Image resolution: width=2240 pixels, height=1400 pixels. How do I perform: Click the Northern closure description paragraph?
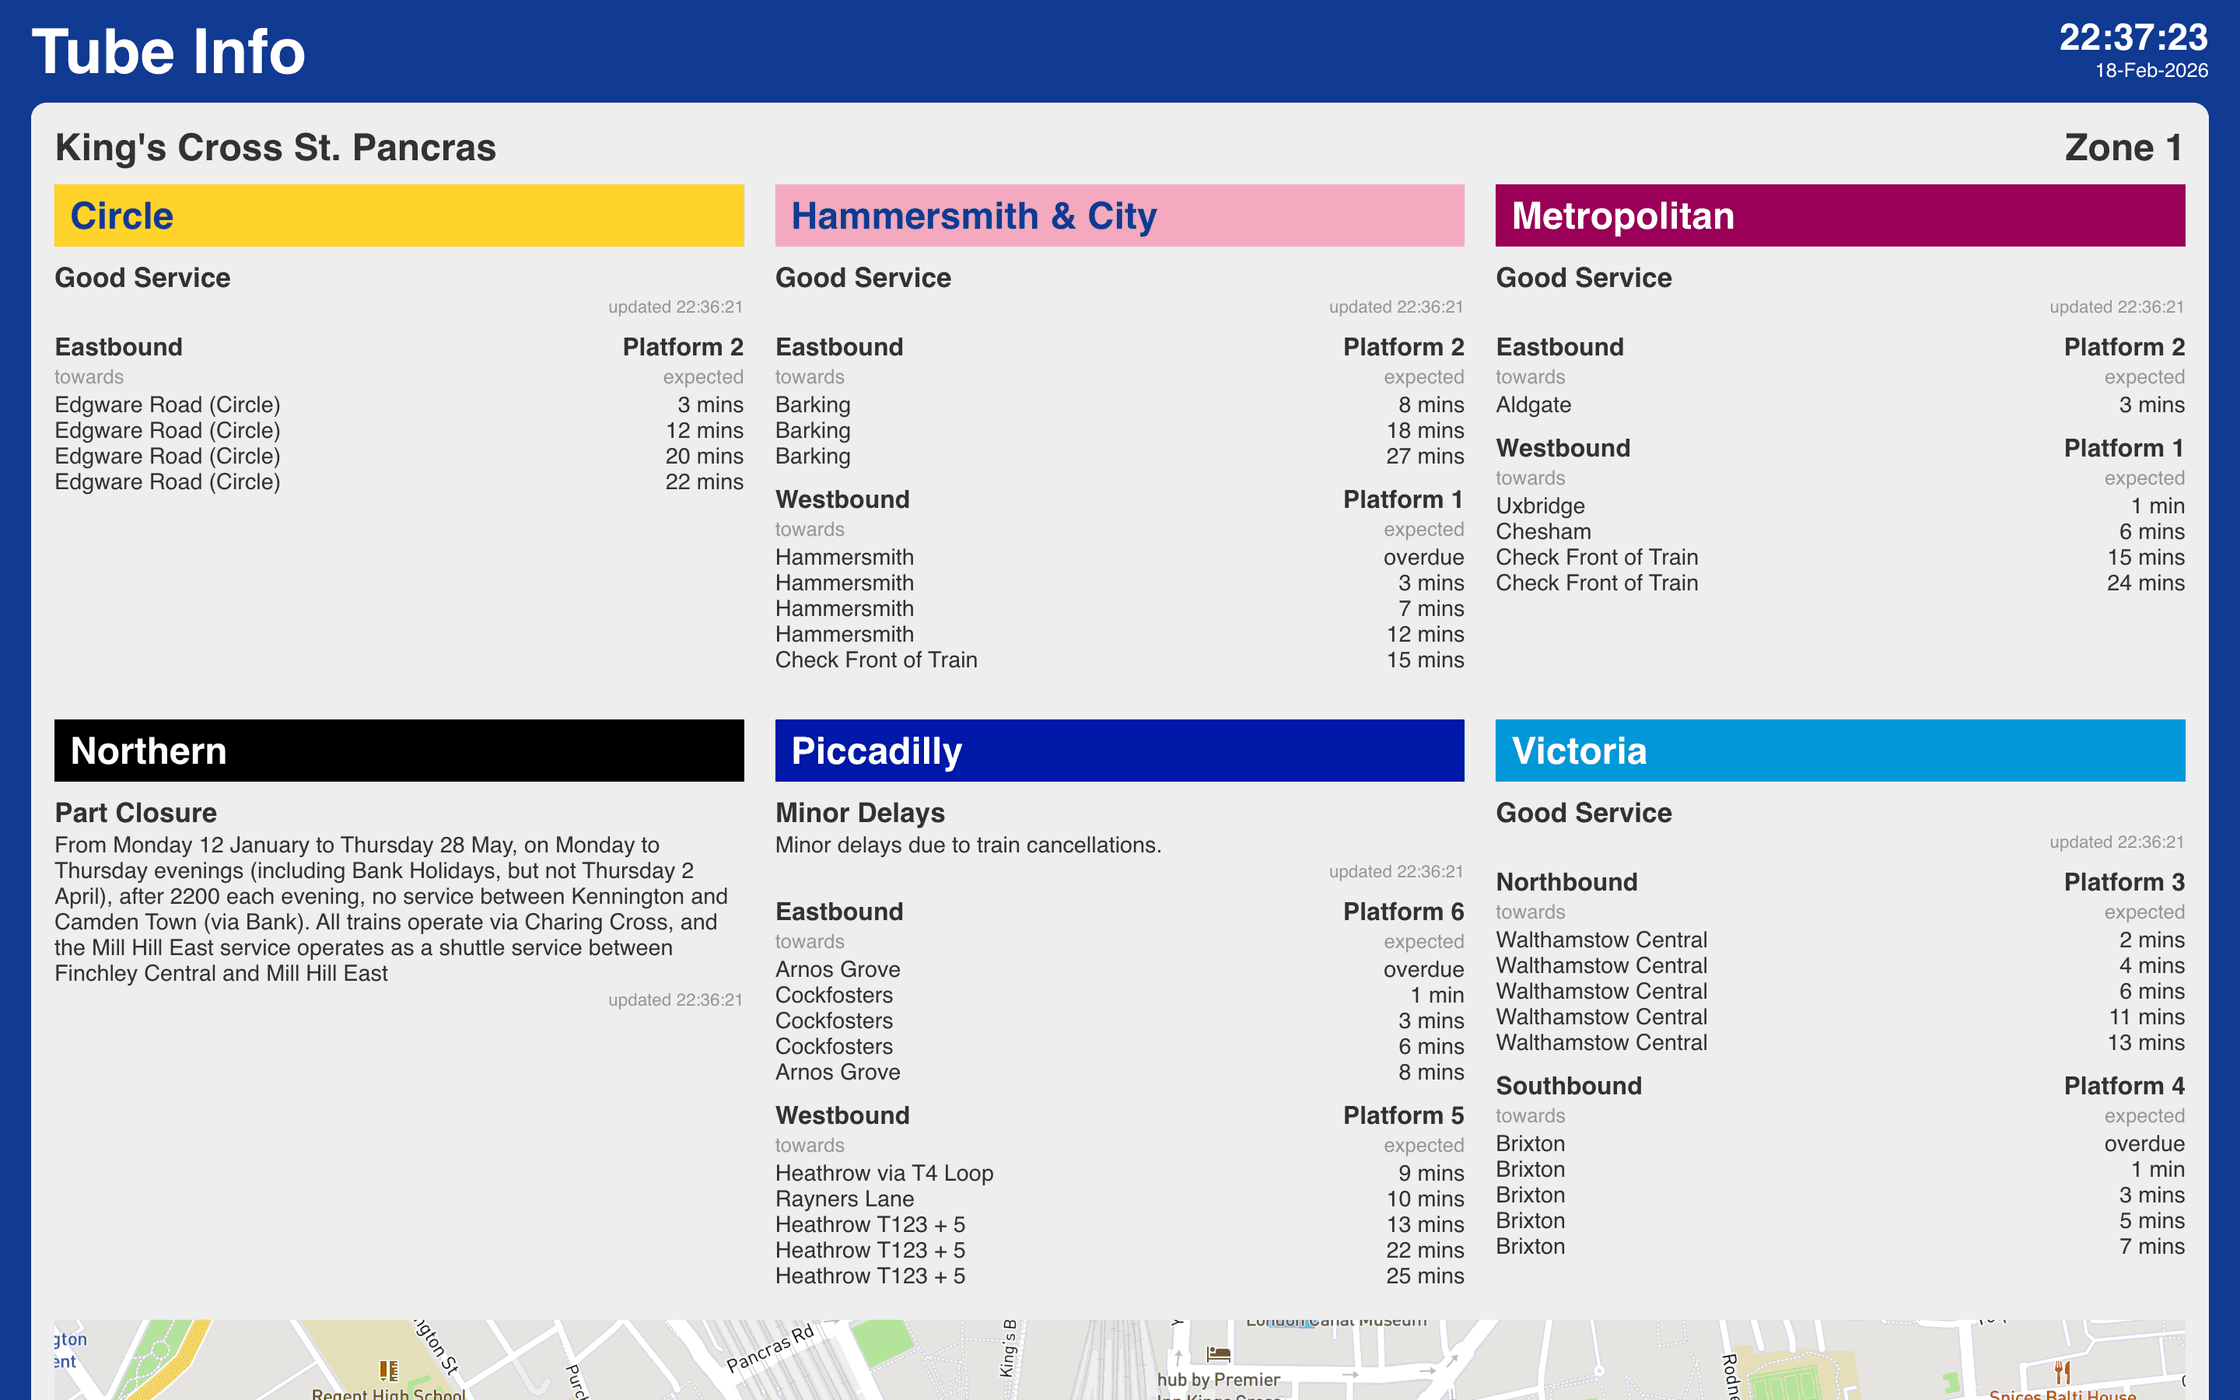(x=392, y=909)
